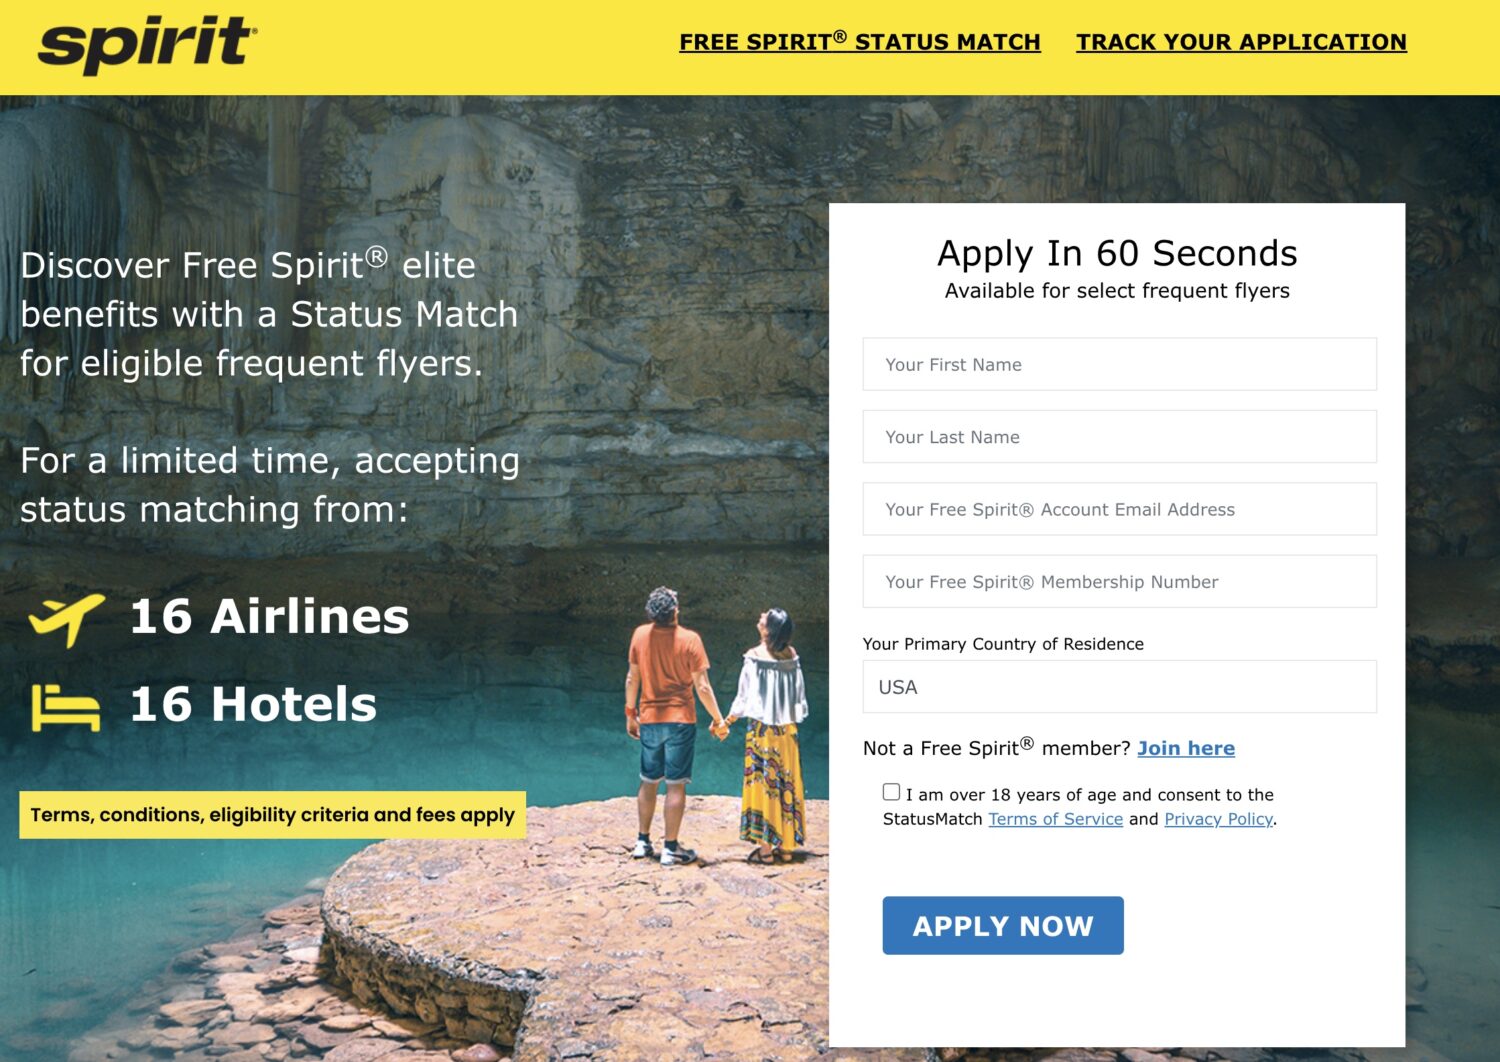Click the yellow Terms, conditions and fees banner
Viewport: 1500px width, 1062px height.
272,815
